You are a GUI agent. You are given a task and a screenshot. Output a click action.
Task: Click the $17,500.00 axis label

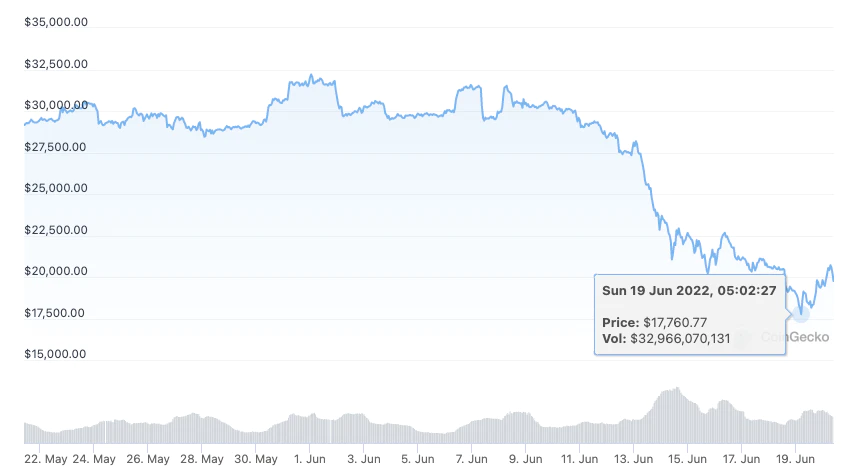[54, 313]
